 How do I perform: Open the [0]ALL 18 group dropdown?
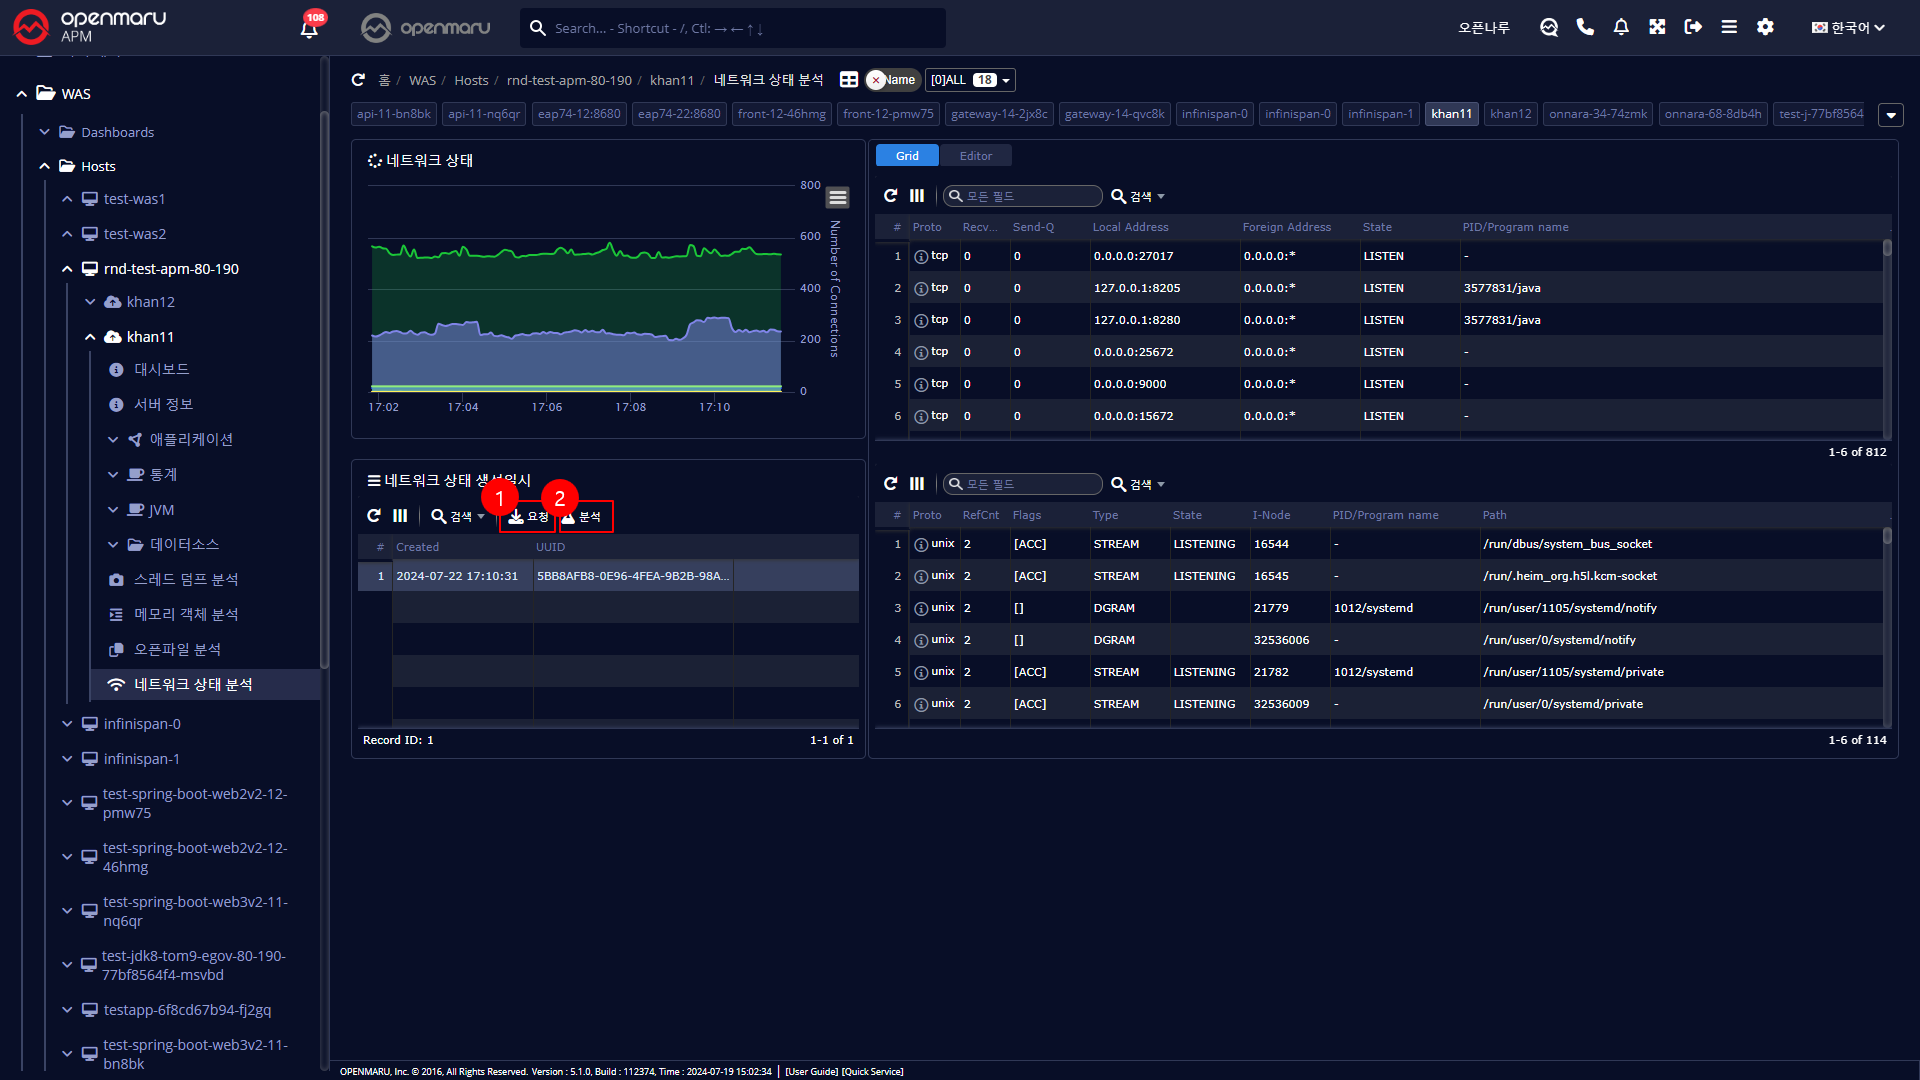970,80
